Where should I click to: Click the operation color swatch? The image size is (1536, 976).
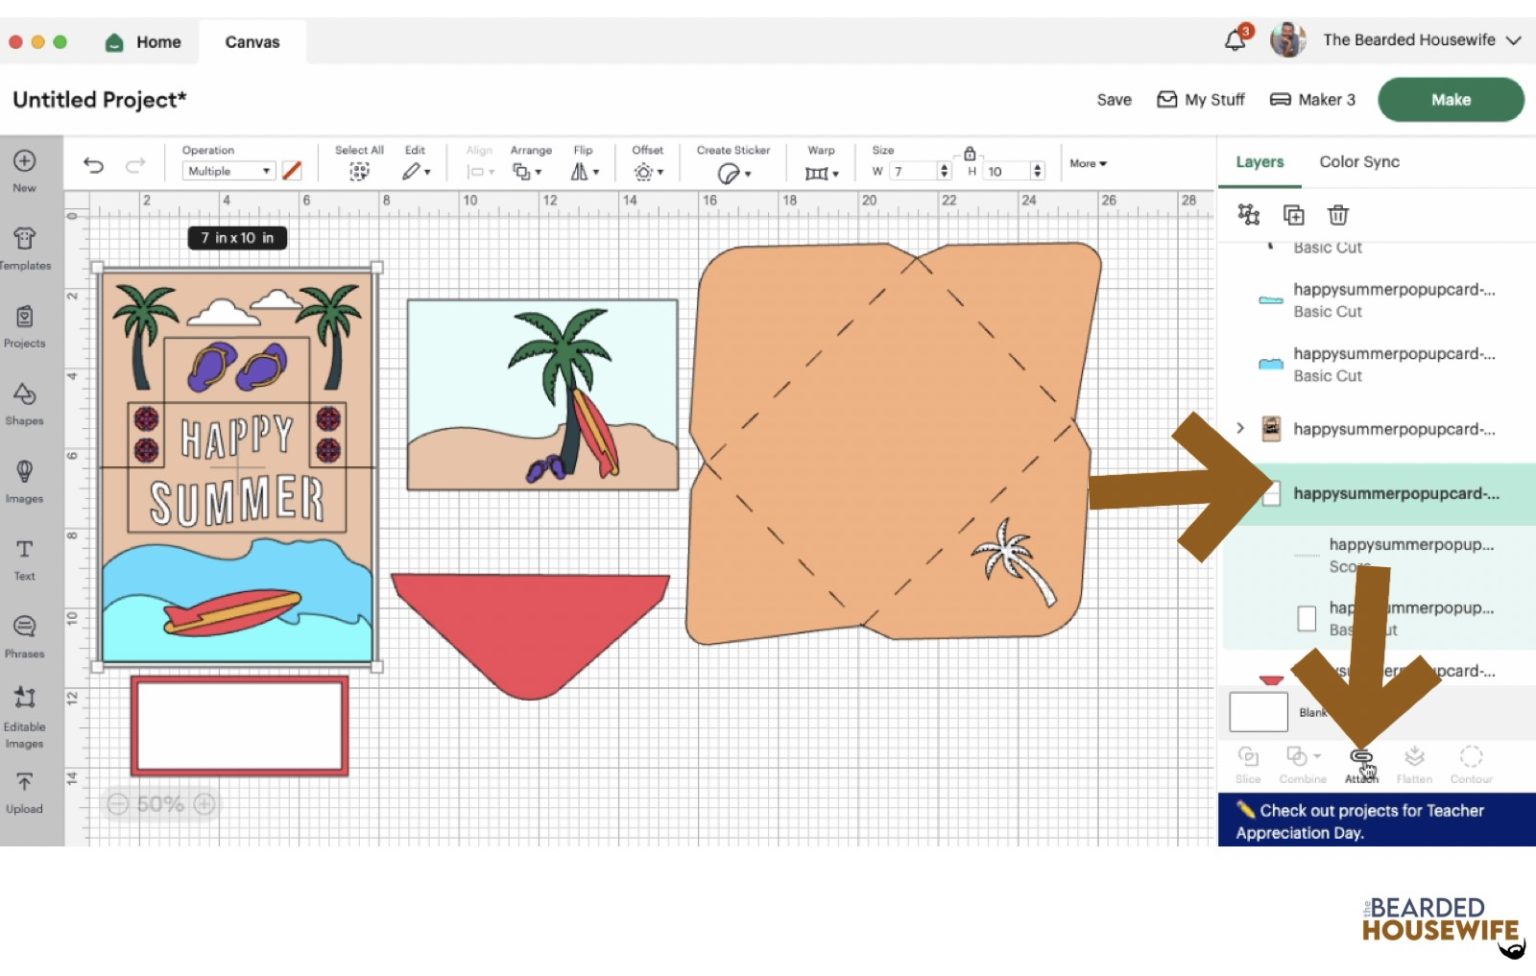pyautogui.click(x=292, y=171)
